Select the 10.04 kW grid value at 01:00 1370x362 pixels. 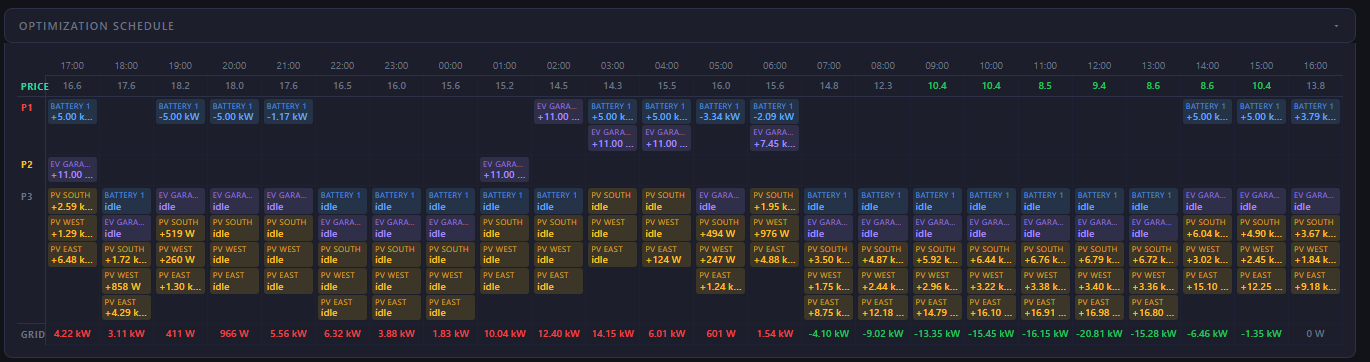coord(505,333)
